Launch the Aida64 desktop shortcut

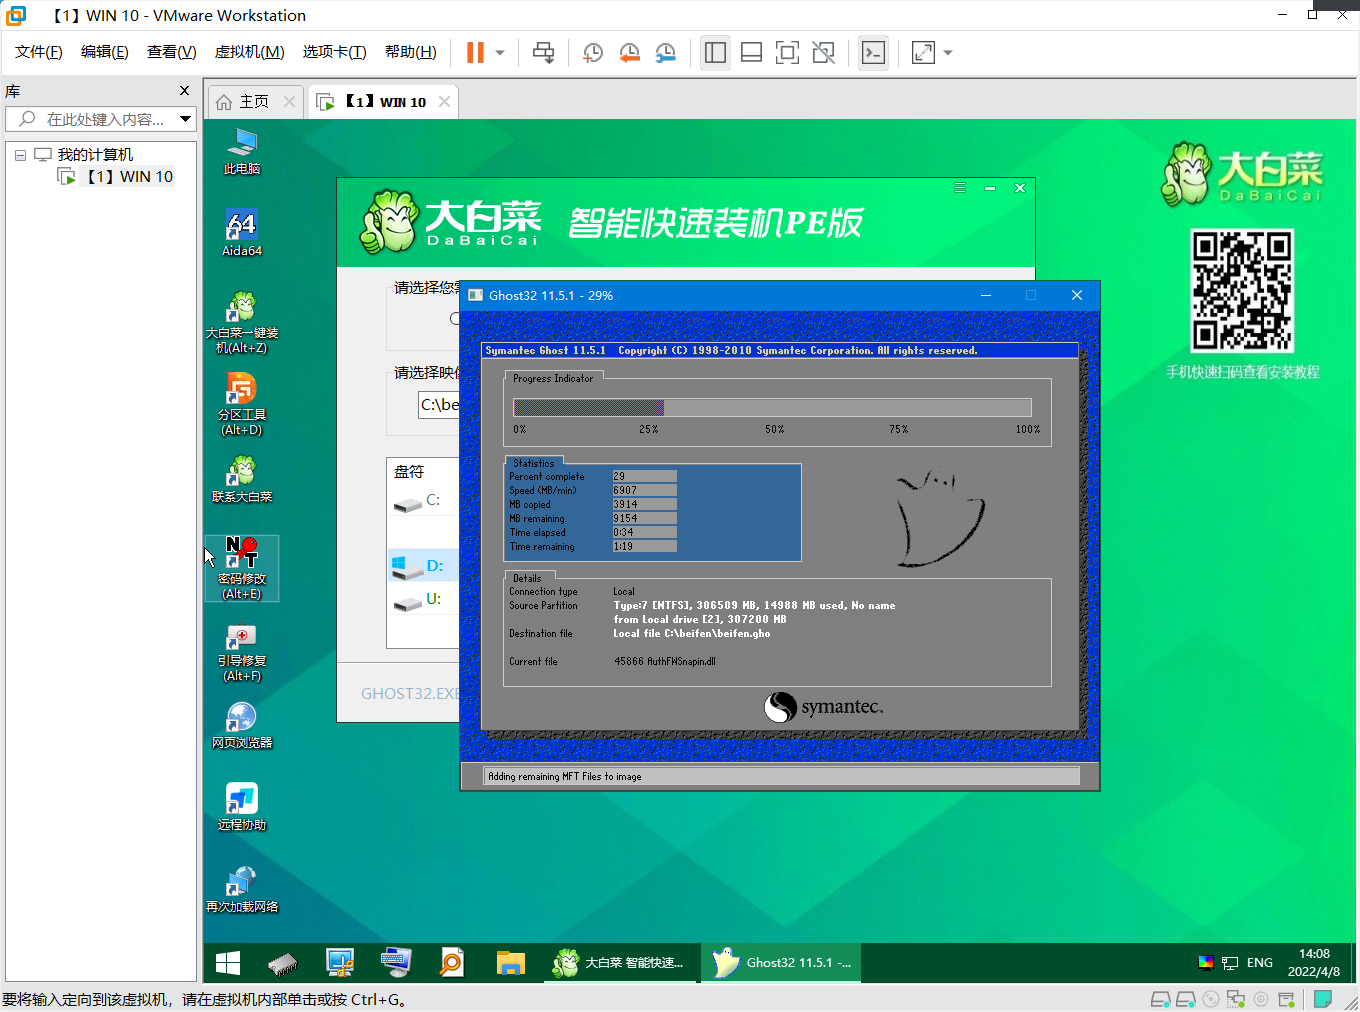coord(242,234)
